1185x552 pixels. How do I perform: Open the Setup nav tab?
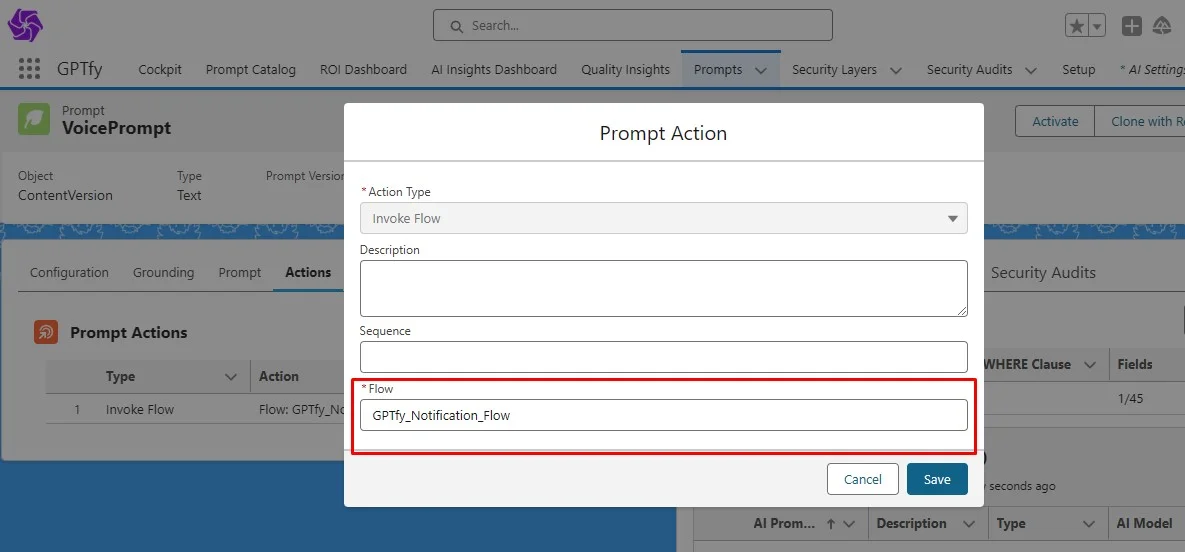(1078, 70)
